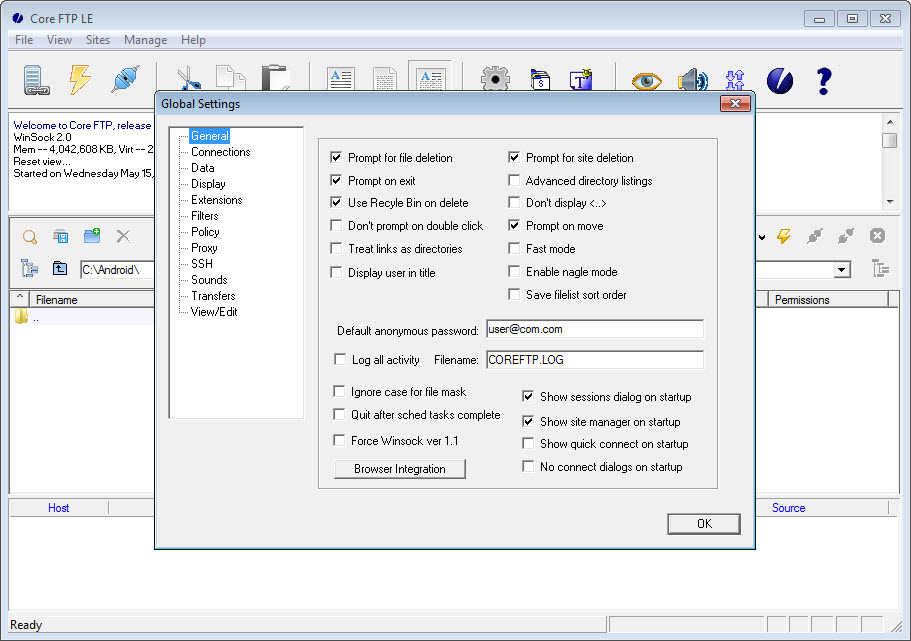The height and width of the screenshot is (641, 911).
Task: Click the directory tree icon beside local path
Action: (x=29, y=268)
